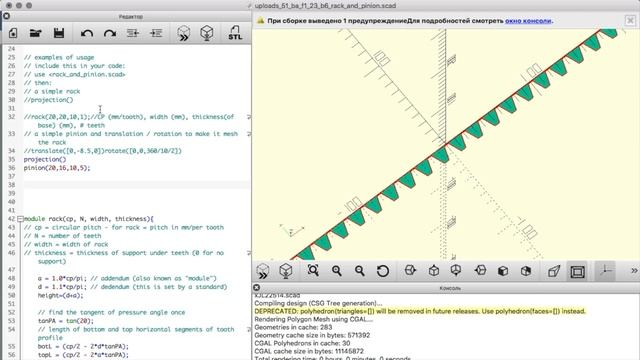Screen dimensions: 640x360
Task: Click 'Compiling design (CSG Tree generation)...' console line
Action: pyautogui.click(x=318, y=303)
